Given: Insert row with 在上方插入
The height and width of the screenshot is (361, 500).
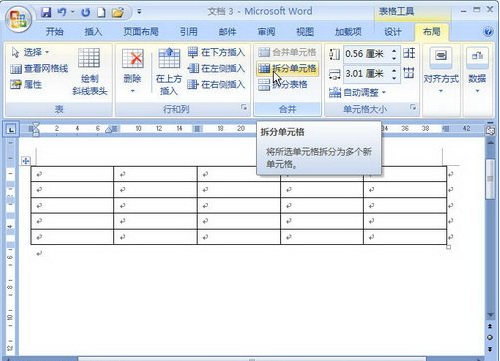Looking at the screenshot, I should (x=169, y=71).
